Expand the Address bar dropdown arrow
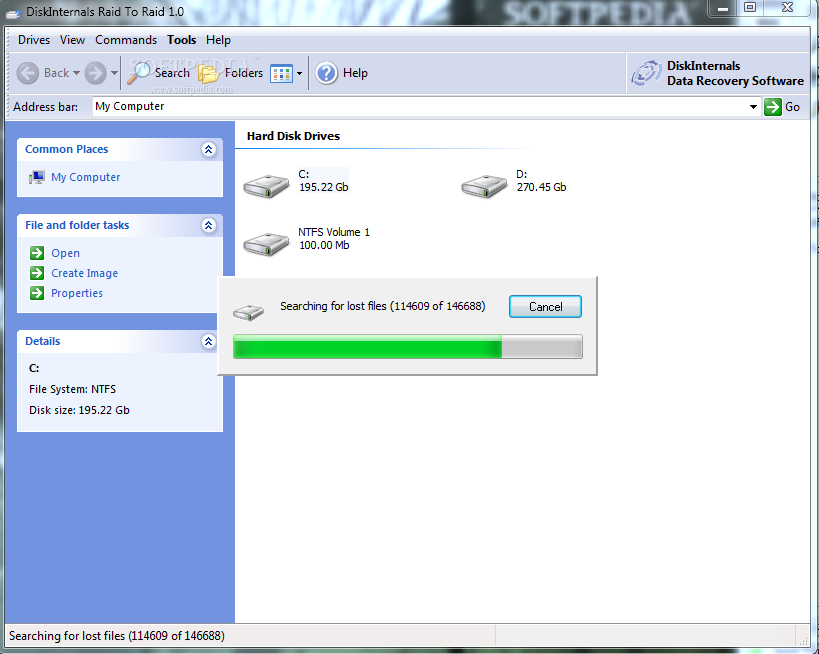Viewport: 819px width, 654px height. 753,107
